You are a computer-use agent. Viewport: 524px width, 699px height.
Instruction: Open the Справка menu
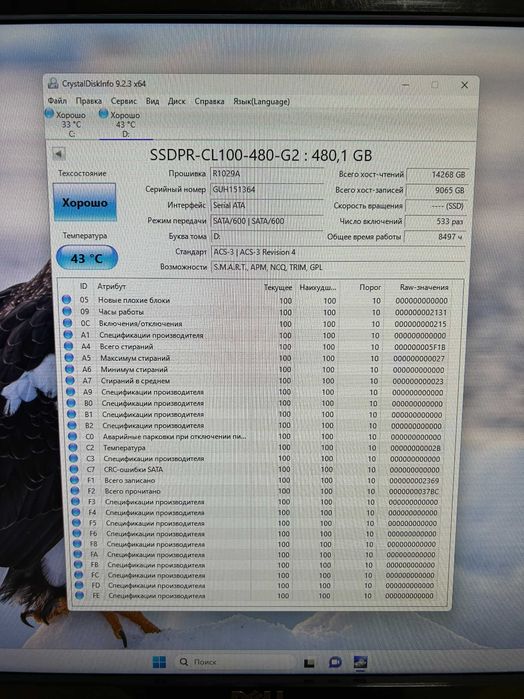[x=209, y=101]
